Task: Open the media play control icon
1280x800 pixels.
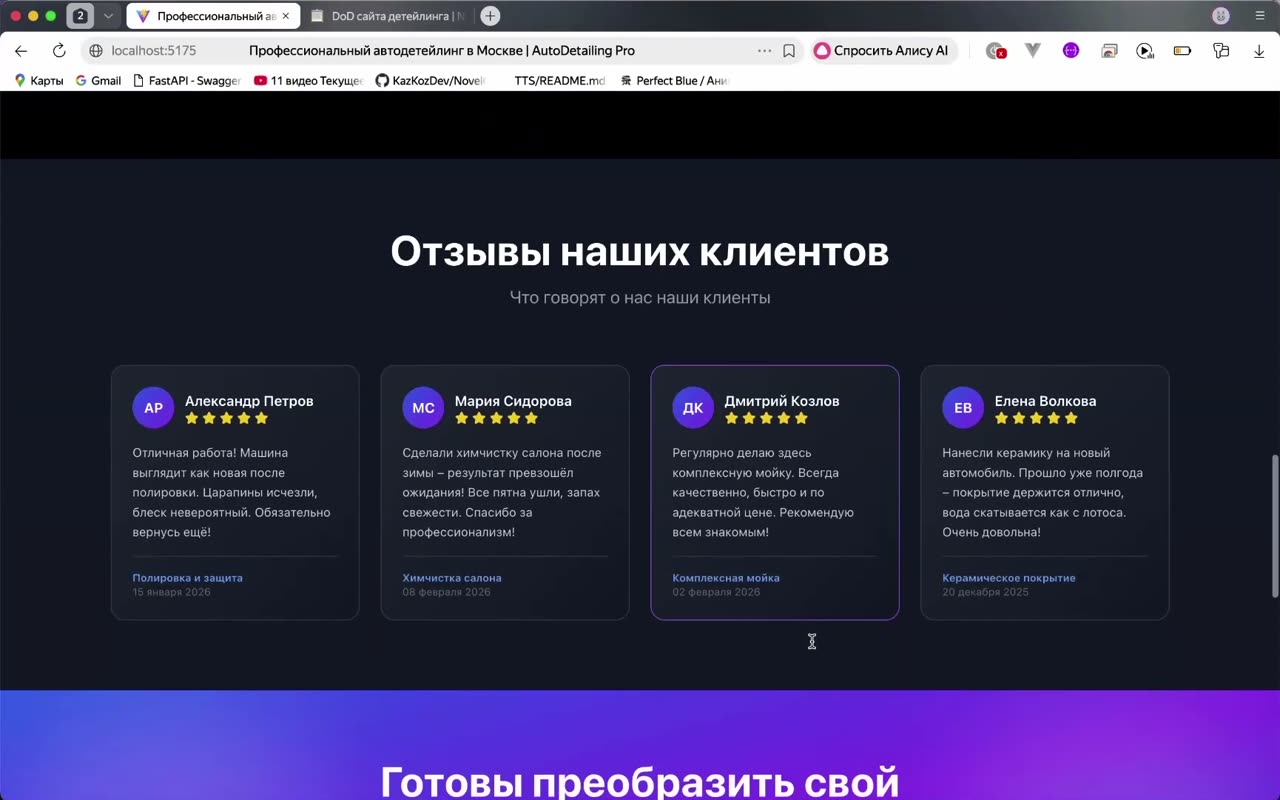Action: 1145,51
